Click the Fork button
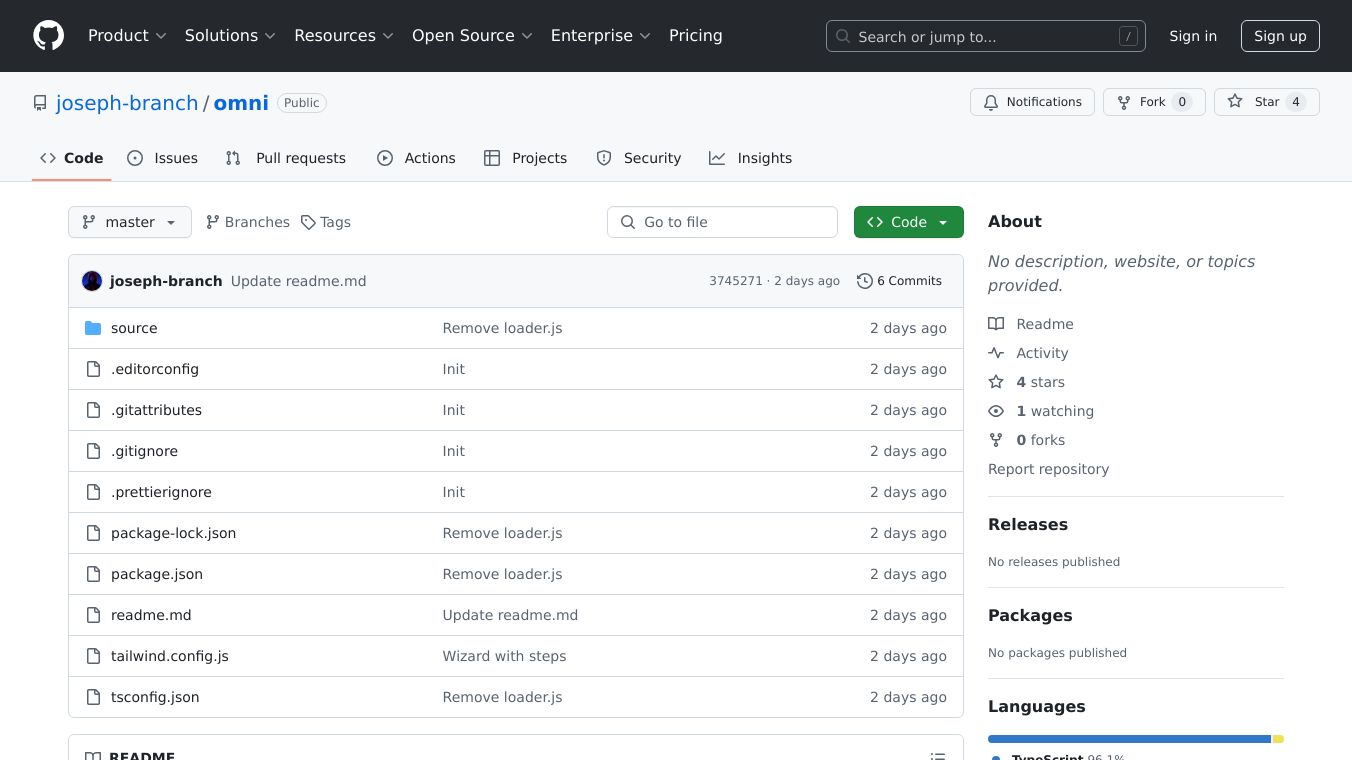Screen dimensions: 1352x760 [1153, 102]
